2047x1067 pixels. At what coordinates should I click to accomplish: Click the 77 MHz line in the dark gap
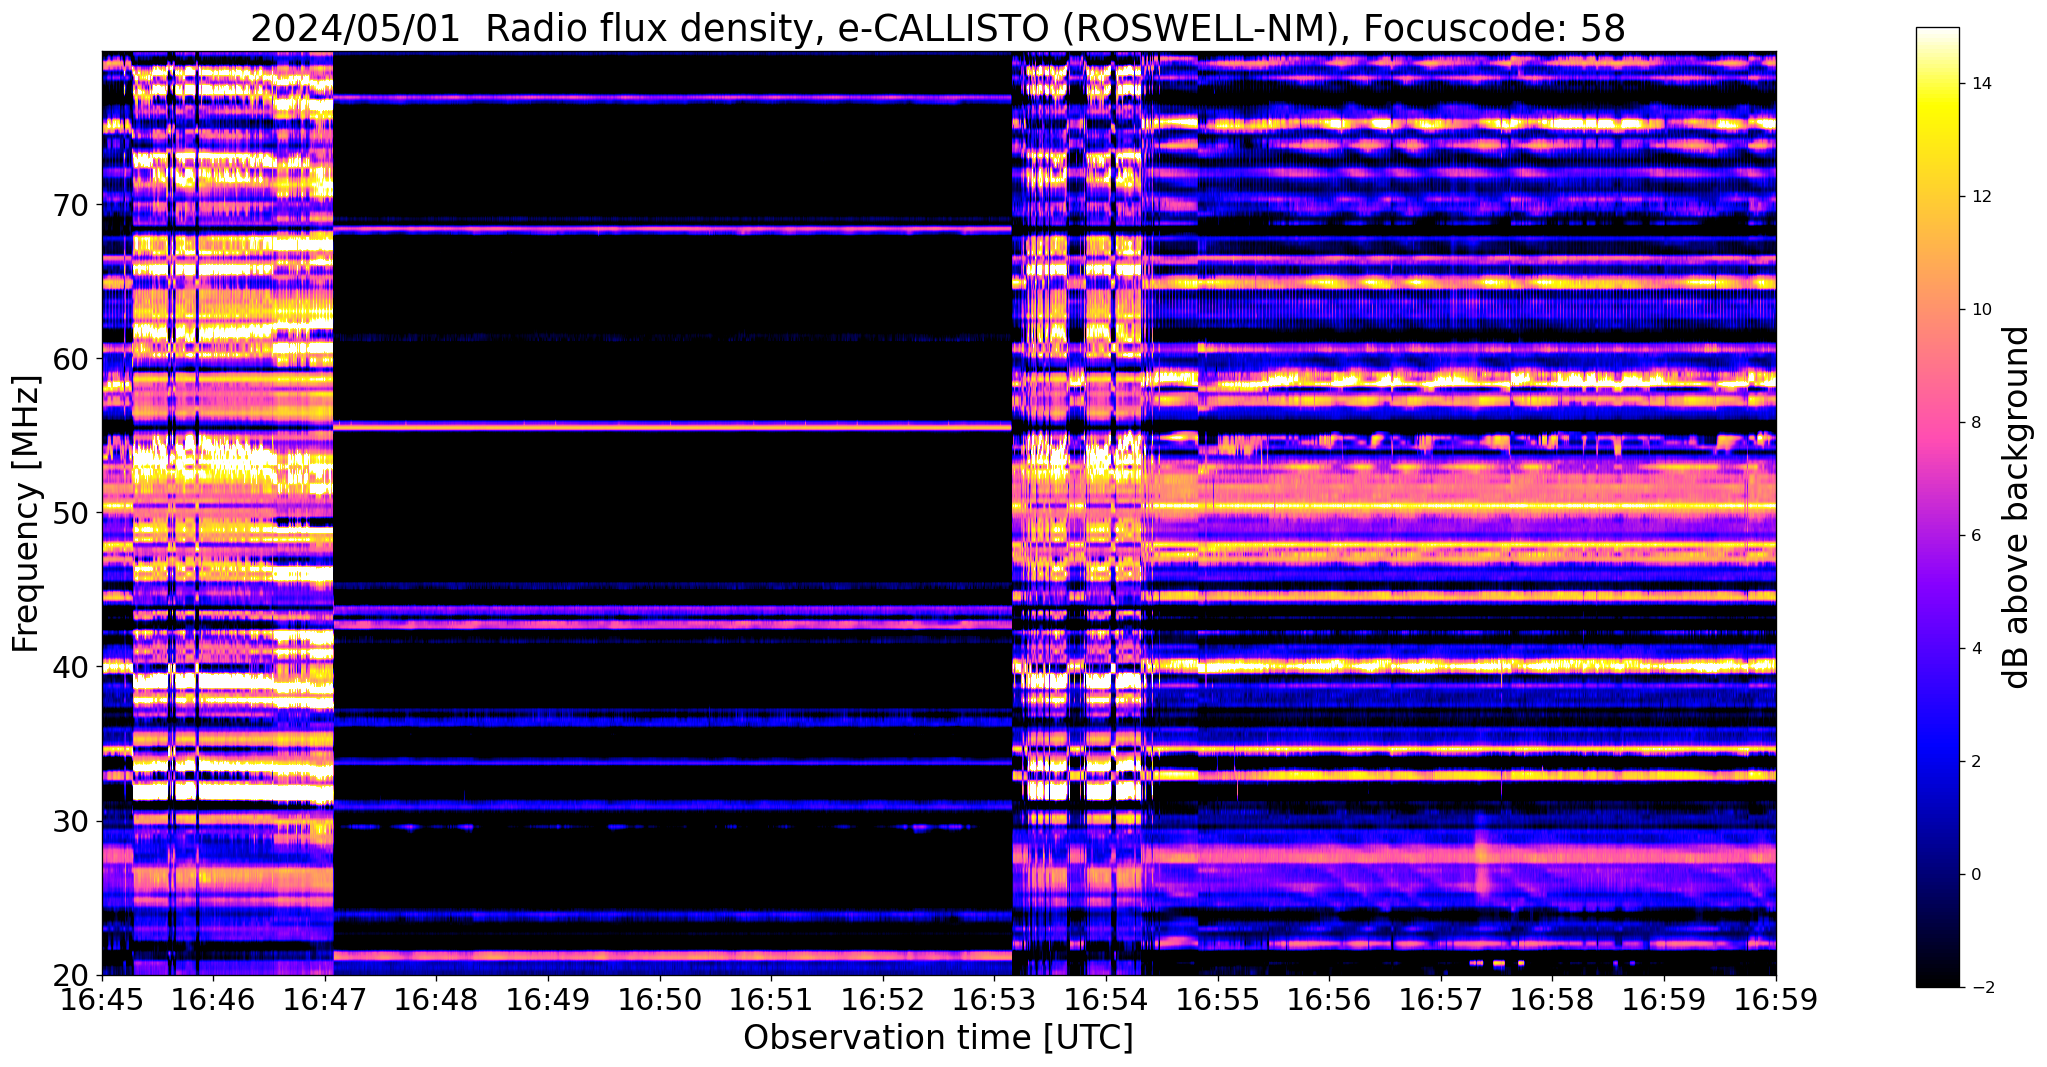tap(672, 98)
